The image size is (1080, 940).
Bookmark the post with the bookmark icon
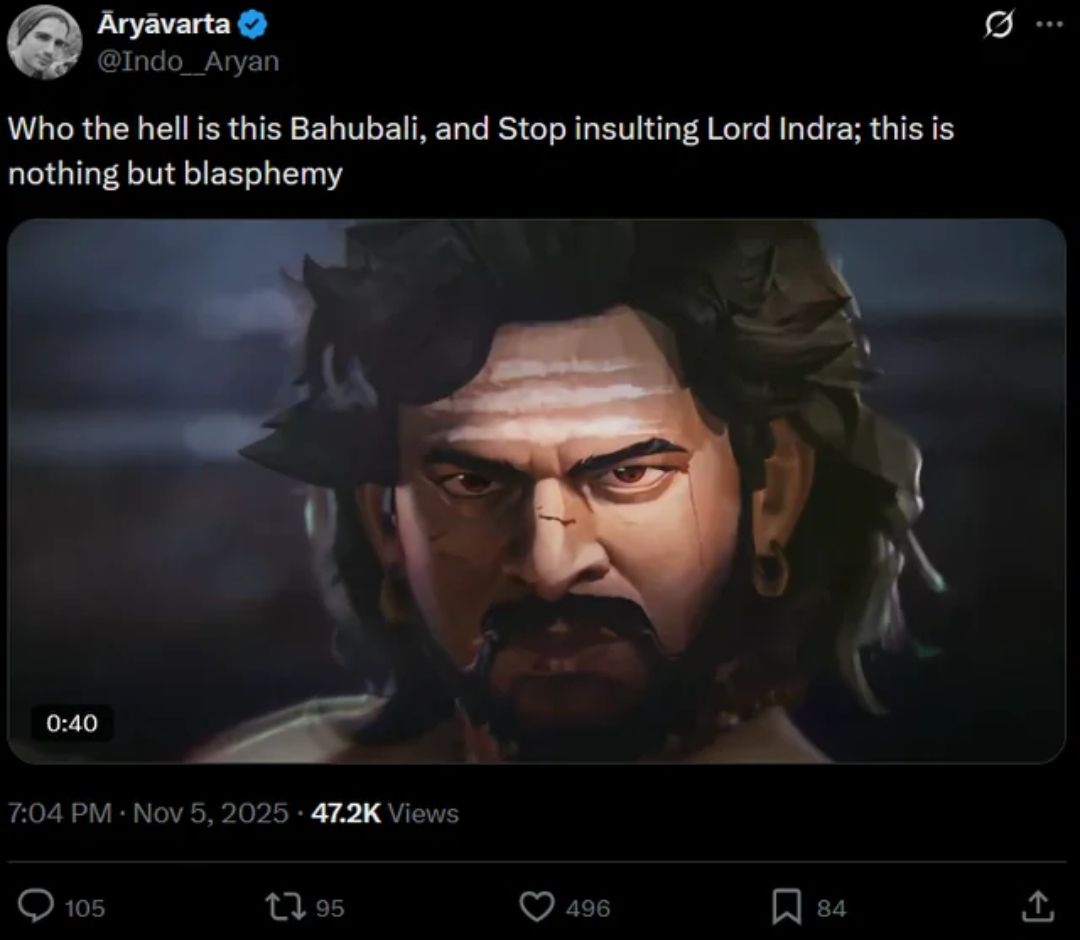pyautogui.click(x=786, y=906)
